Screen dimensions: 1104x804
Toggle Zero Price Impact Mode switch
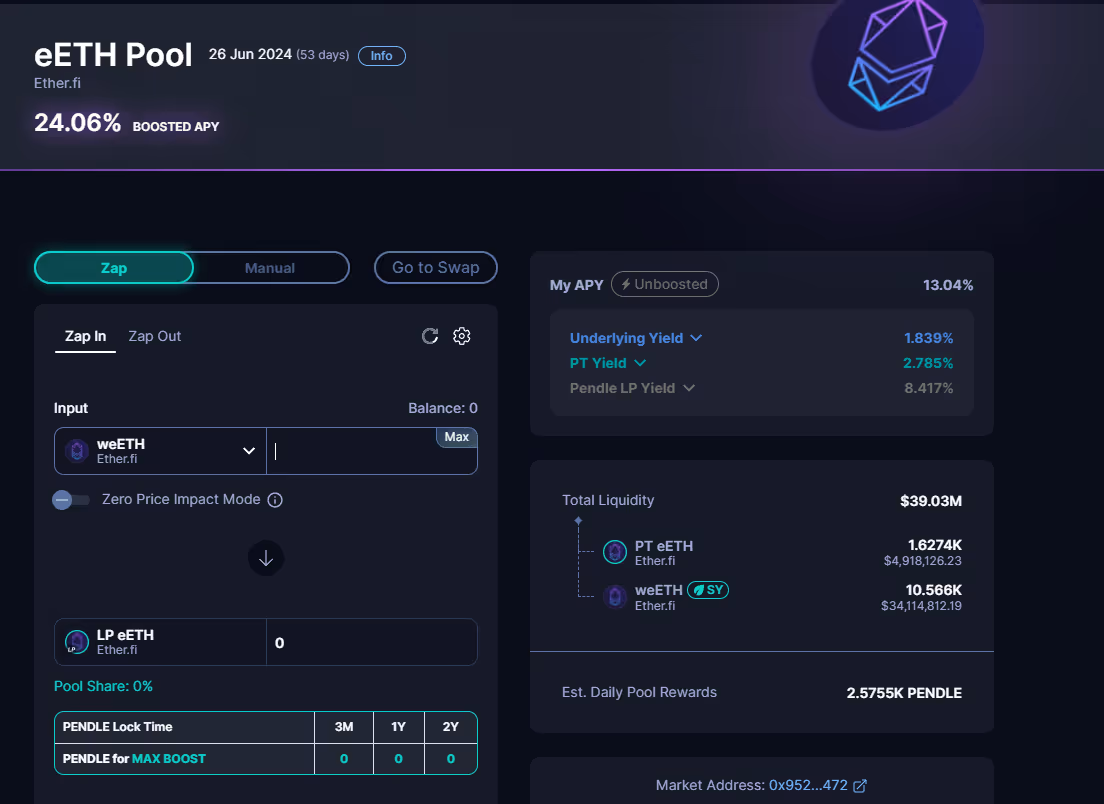70,500
